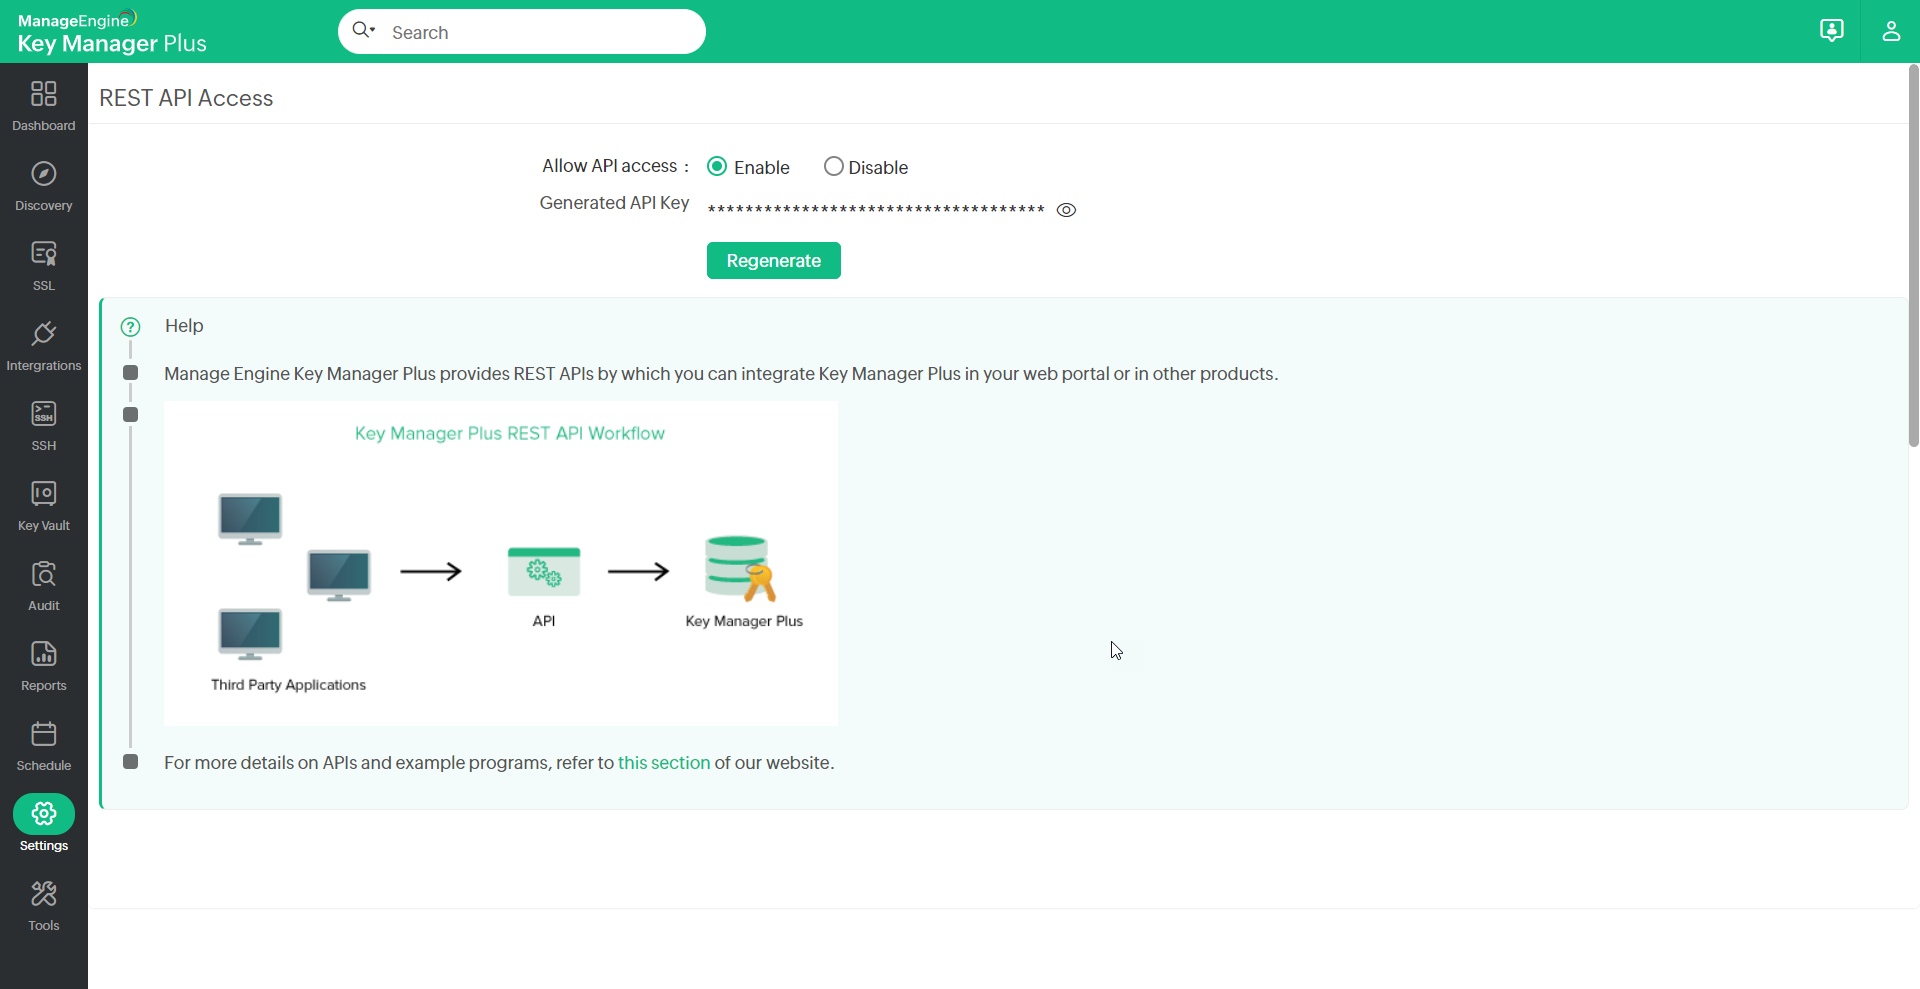Viewport: 1920px width, 989px height.
Task: Click the masked Generated API Key value
Action: click(x=876, y=210)
